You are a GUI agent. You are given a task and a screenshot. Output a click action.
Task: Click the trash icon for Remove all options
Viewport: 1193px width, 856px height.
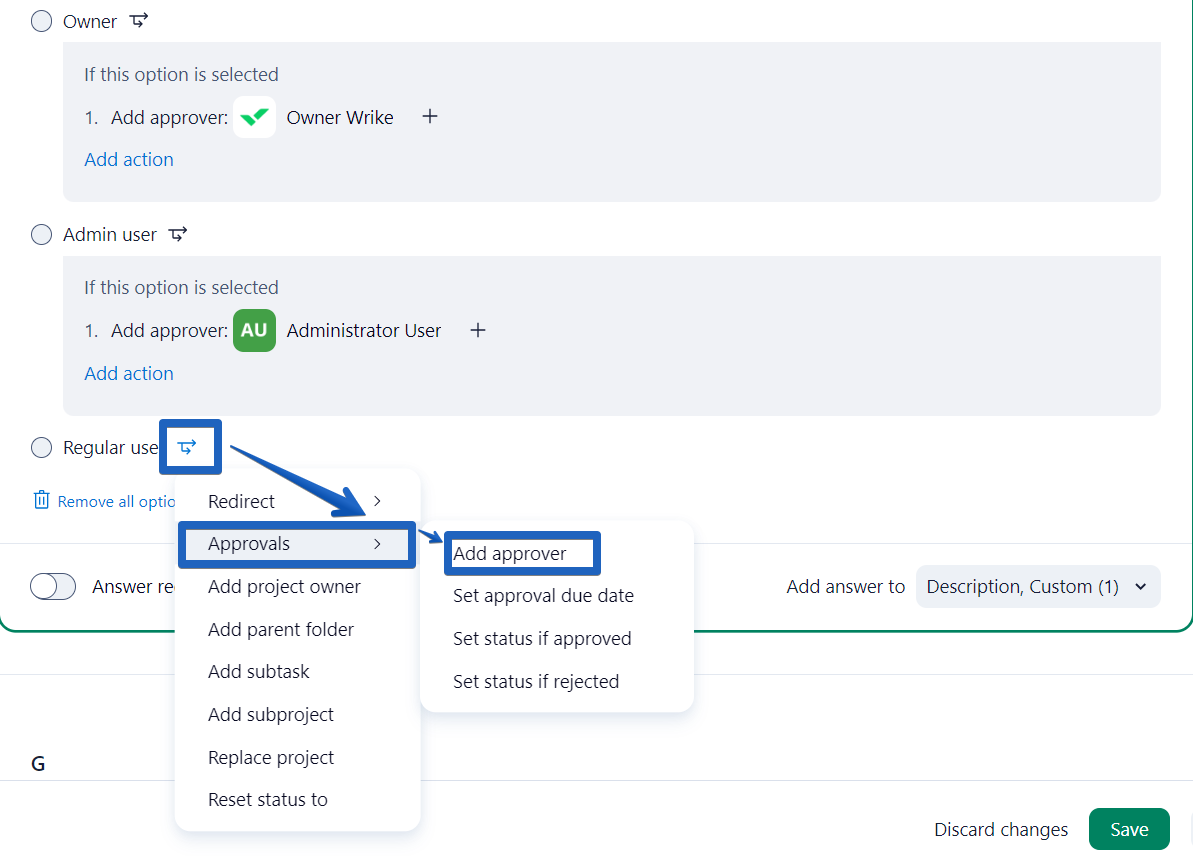pyautogui.click(x=41, y=500)
